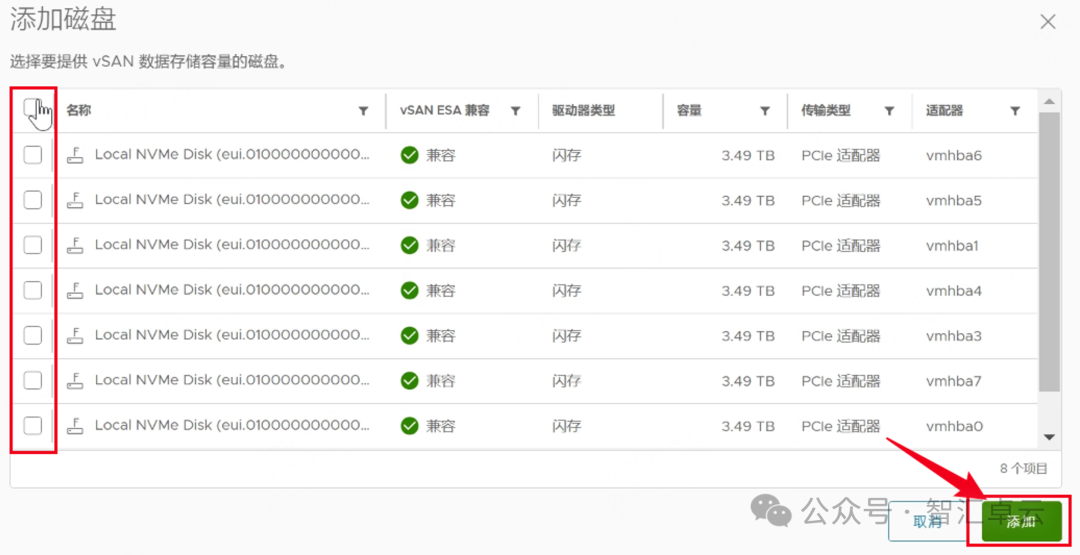Click green compatible checkmark in vmhba5 row
This screenshot has height=555, width=1080.
(x=409, y=200)
